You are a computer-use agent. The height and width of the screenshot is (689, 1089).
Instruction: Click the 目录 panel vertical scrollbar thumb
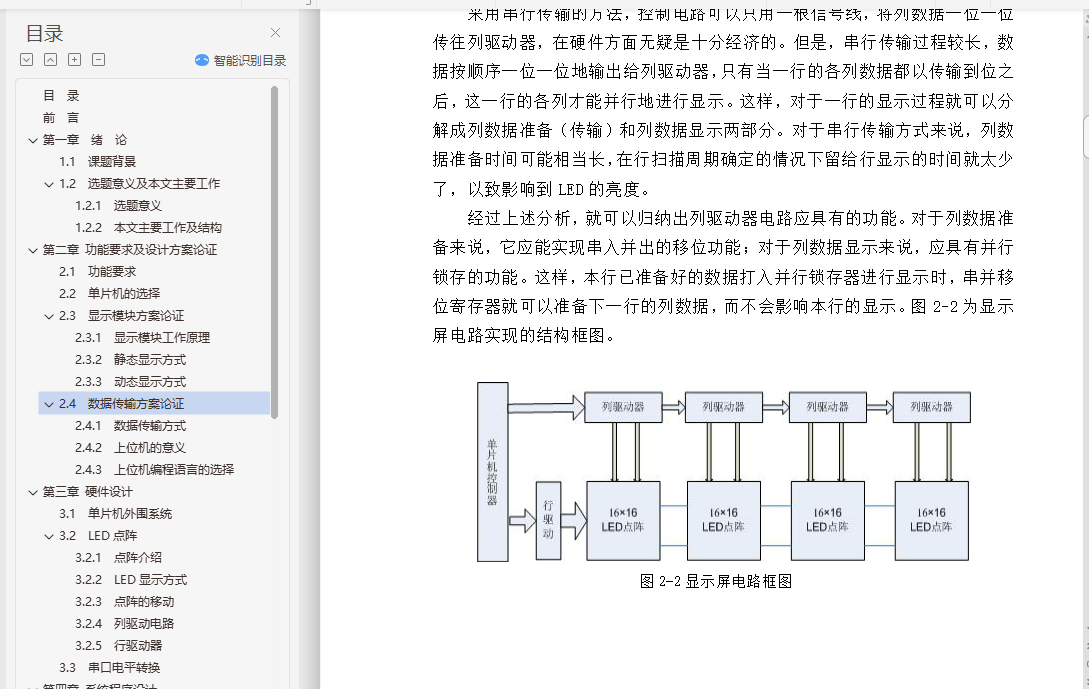pos(274,252)
